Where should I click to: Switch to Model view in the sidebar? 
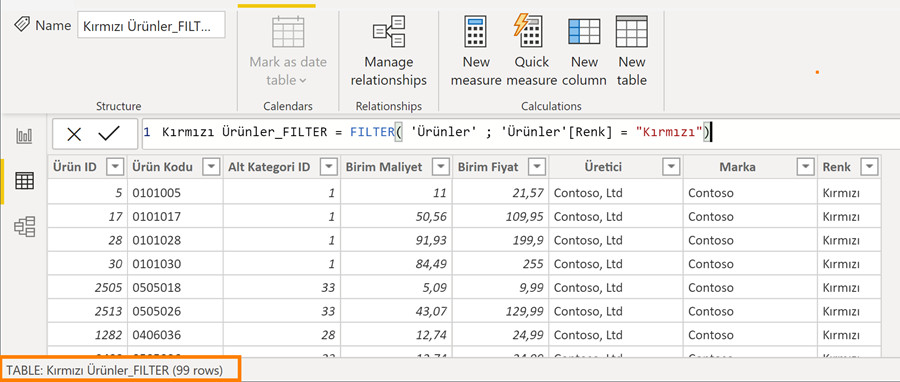tap(25, 227)
